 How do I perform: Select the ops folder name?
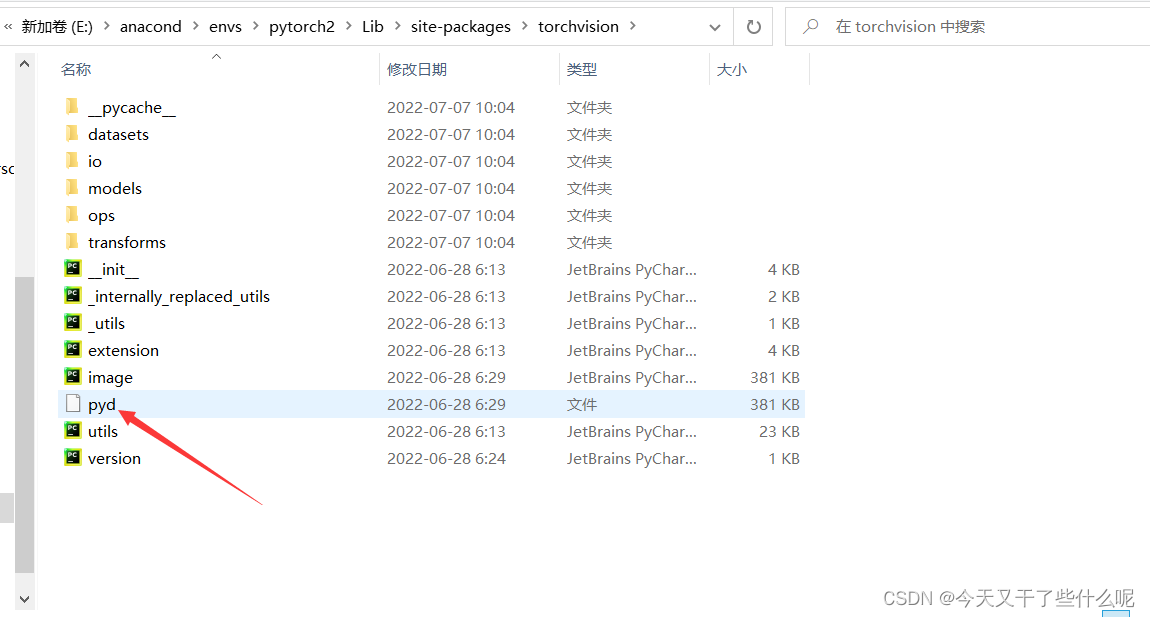point(101,216)
